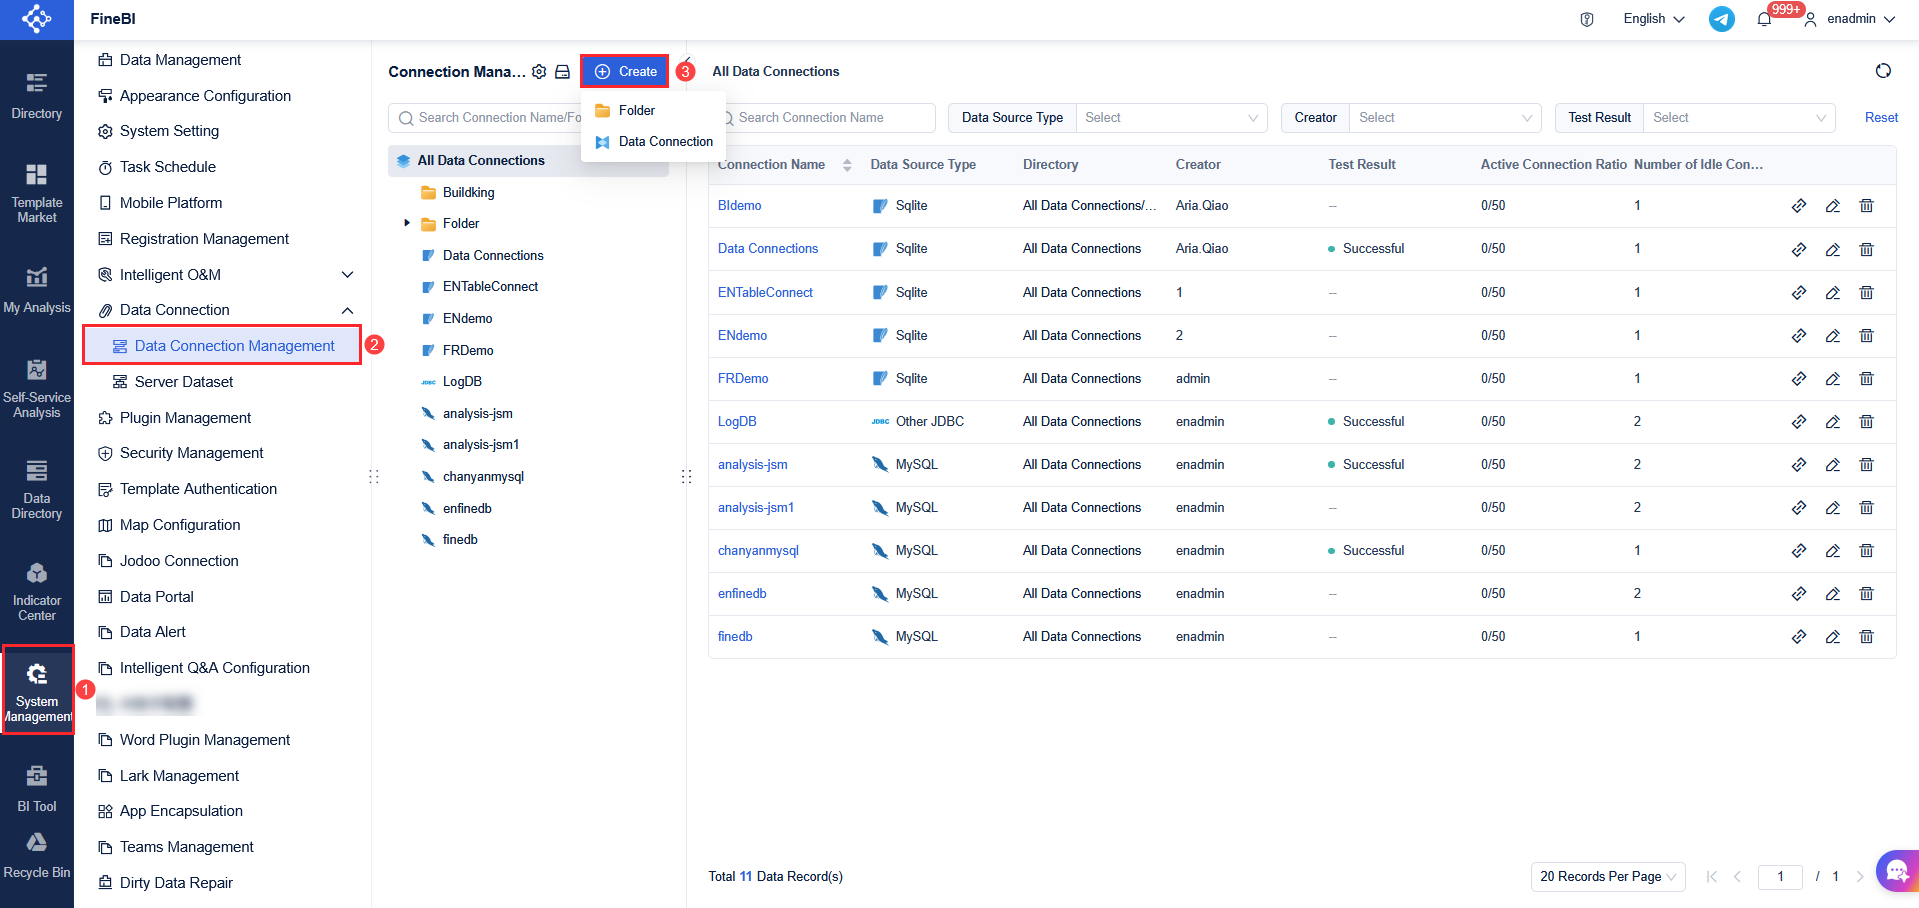Open Data Alert
1919x908 pixels.
(x=152, y=632)
